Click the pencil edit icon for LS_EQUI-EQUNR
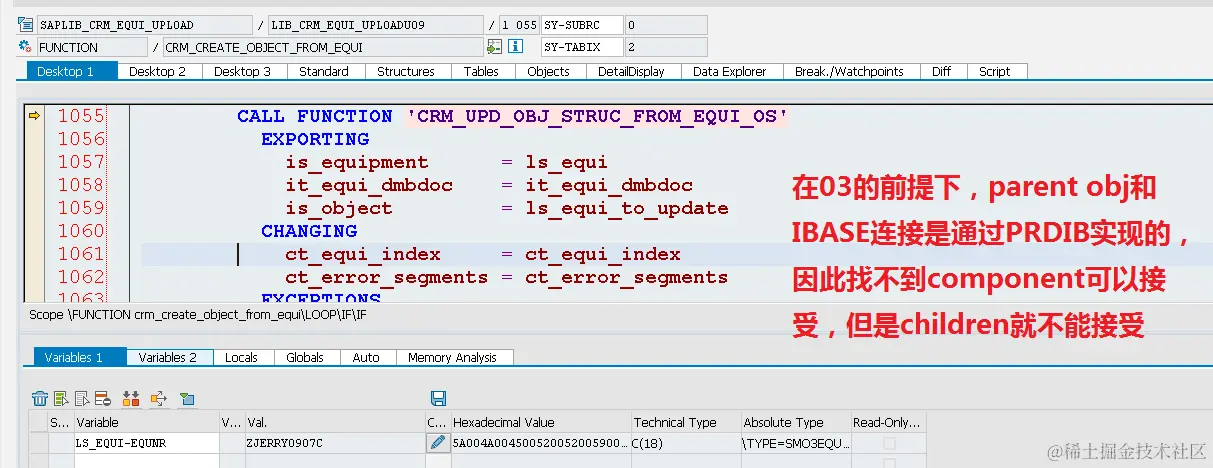The image size is (1213, 468). tap(438, 442)
